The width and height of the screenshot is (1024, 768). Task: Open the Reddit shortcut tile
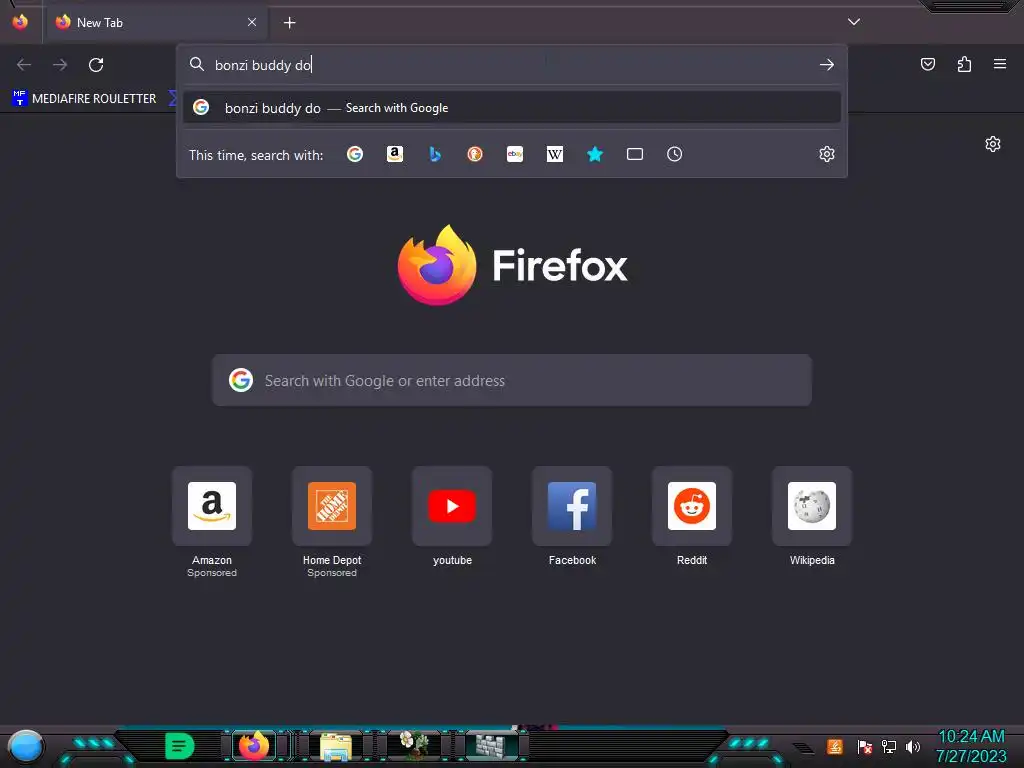pyautogui.click(x=692, y=506)
